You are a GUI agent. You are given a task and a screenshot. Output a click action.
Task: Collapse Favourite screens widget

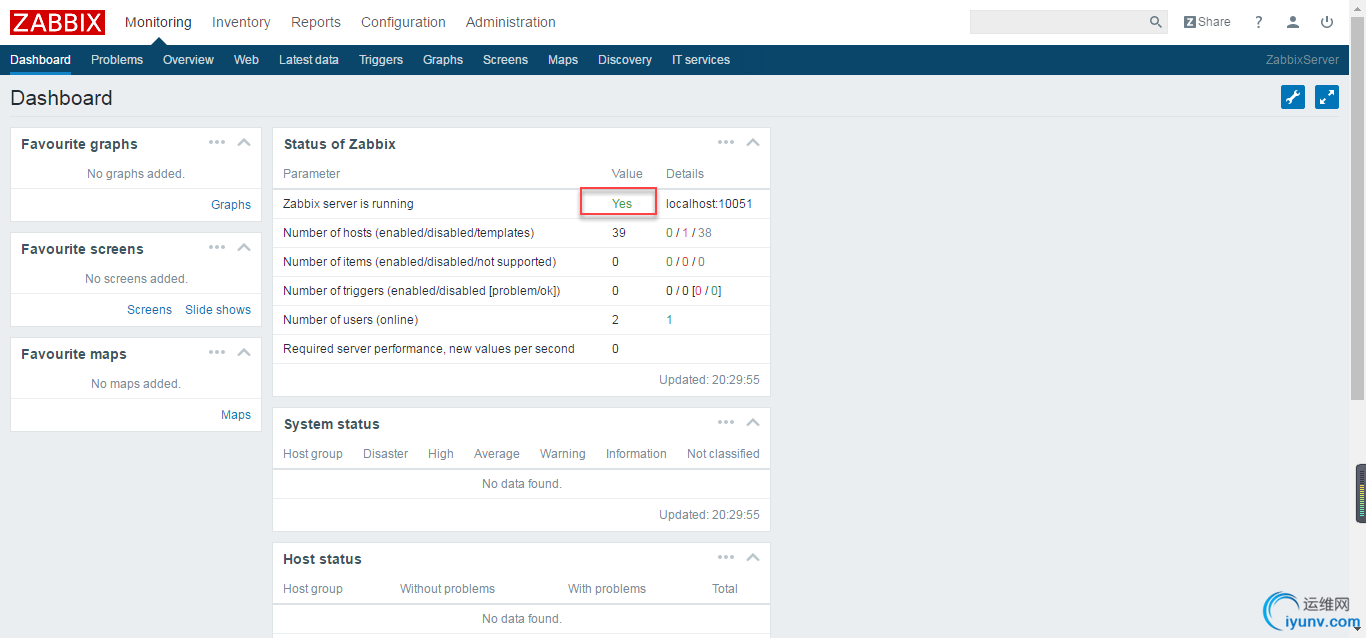click(x=244, y=247)
